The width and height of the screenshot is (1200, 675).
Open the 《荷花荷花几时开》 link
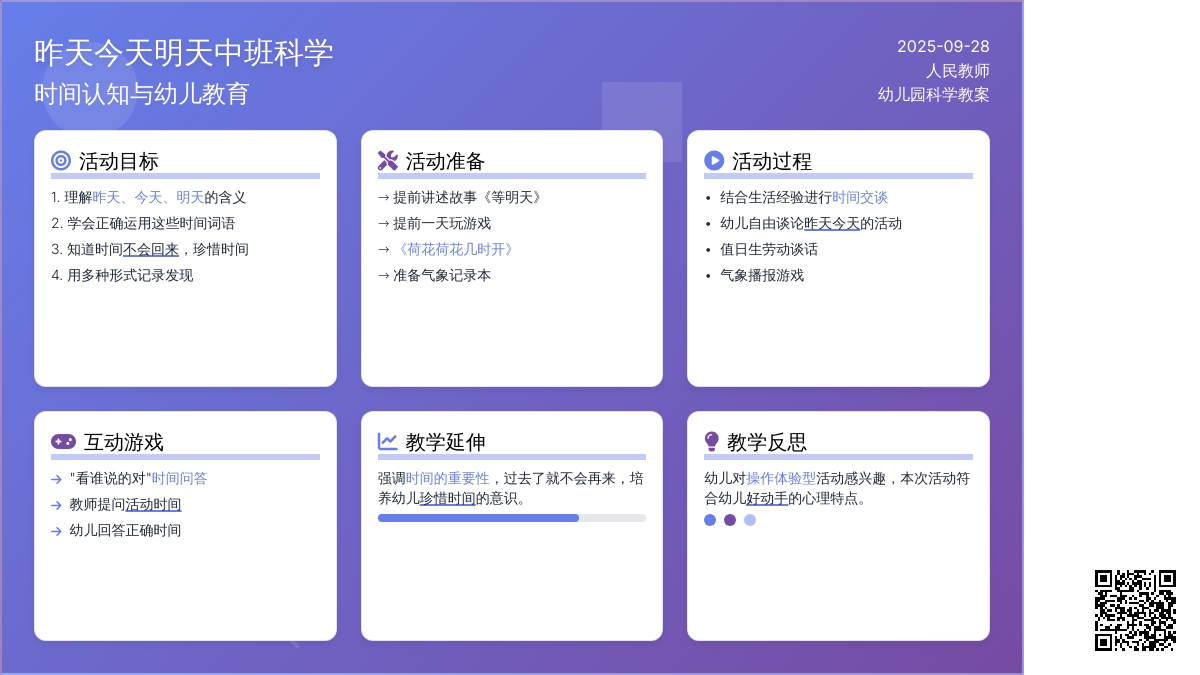coord(455,249)
